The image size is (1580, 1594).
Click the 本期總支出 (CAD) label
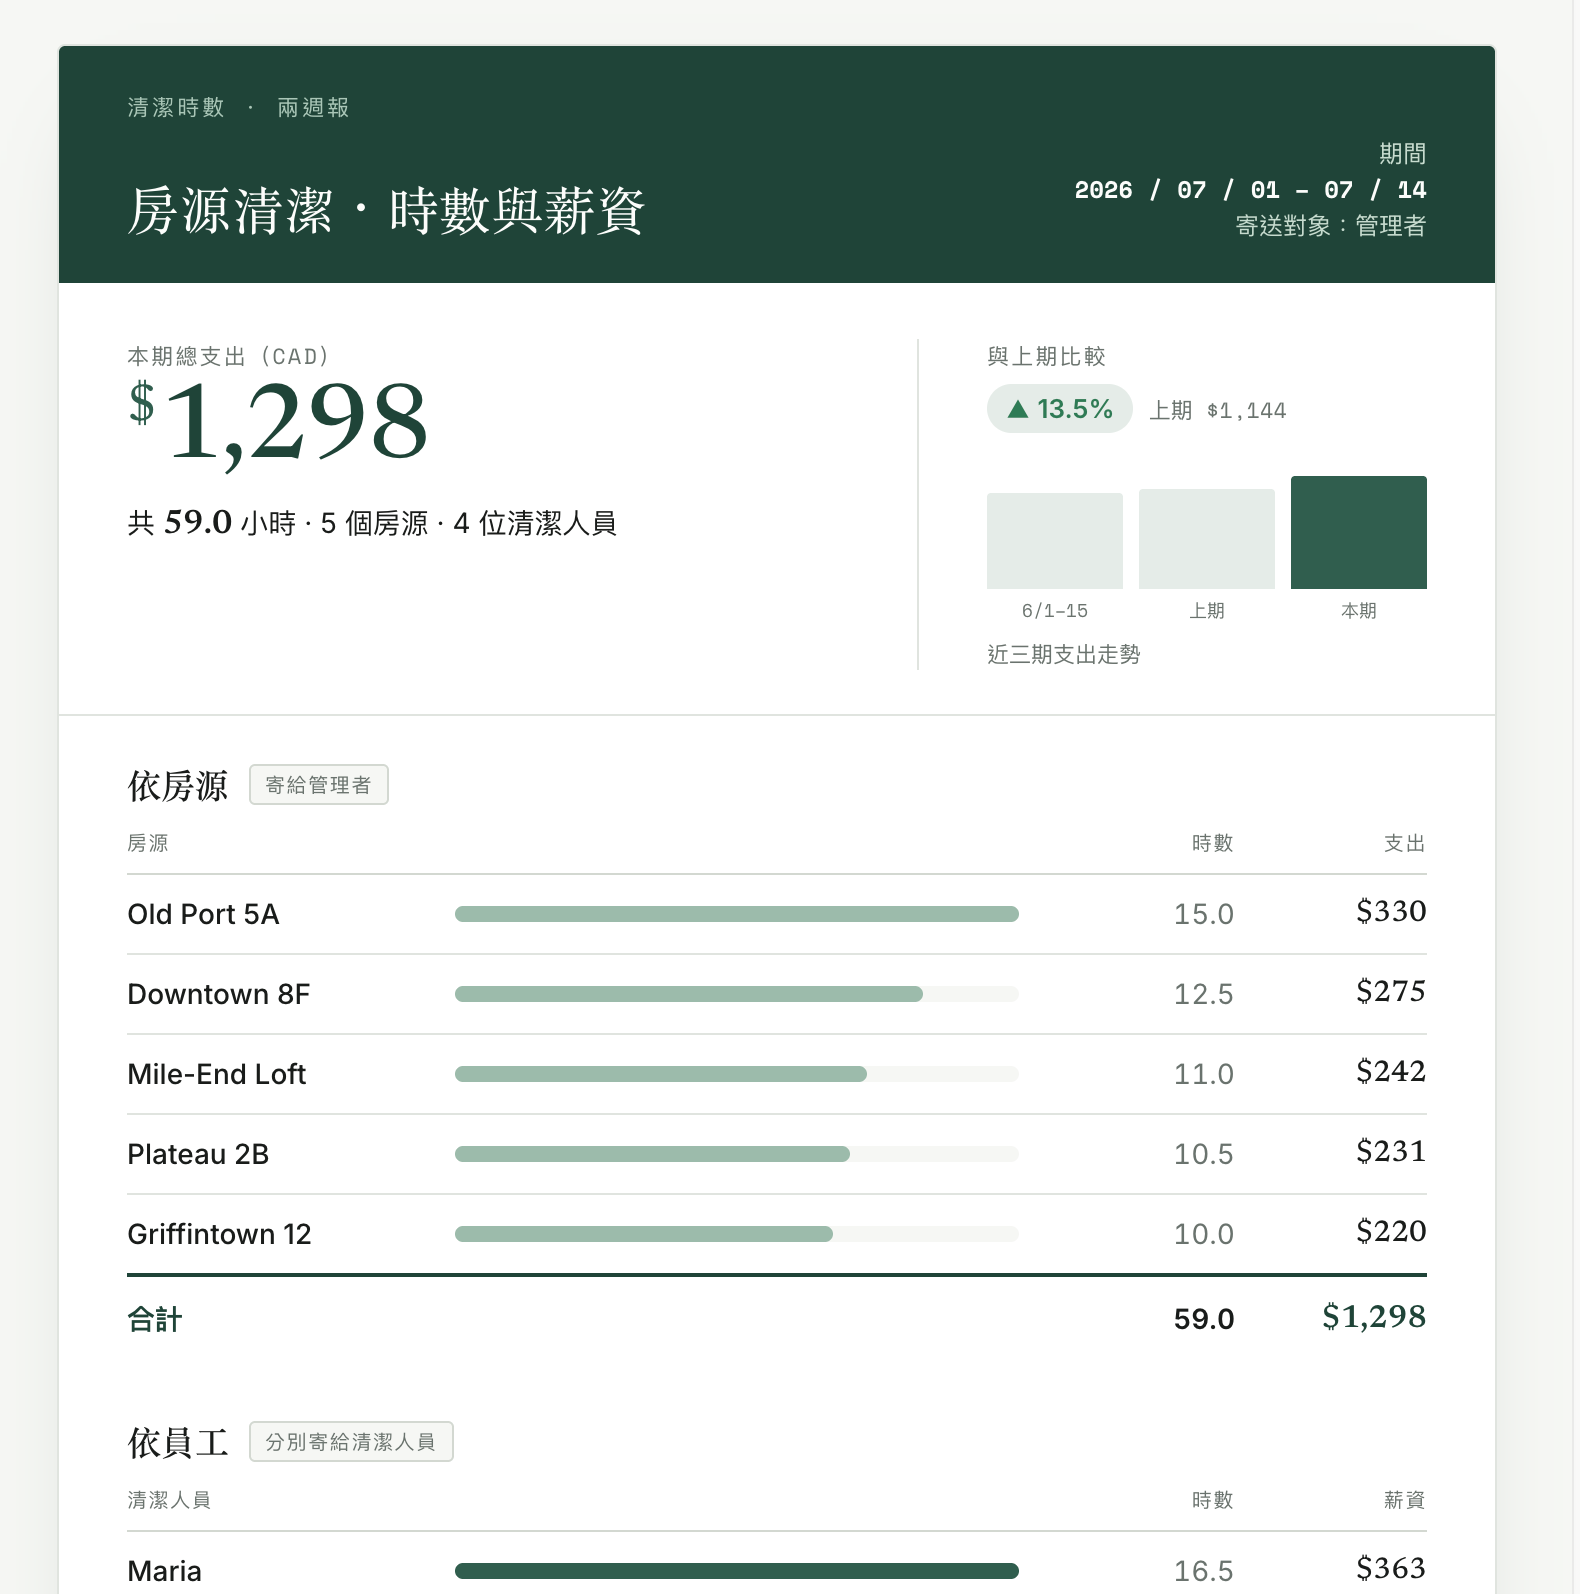click(x=229, y=357)
